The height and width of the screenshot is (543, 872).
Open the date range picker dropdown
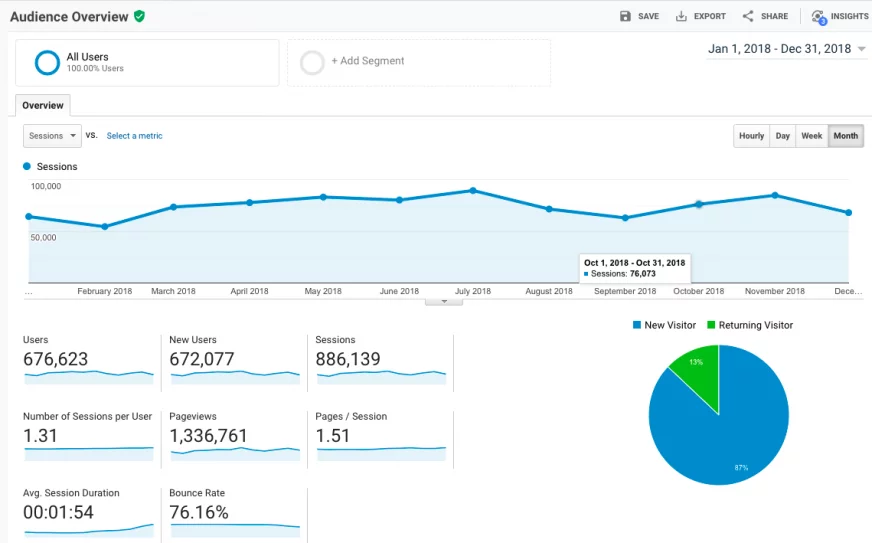[x=787, y=49]
